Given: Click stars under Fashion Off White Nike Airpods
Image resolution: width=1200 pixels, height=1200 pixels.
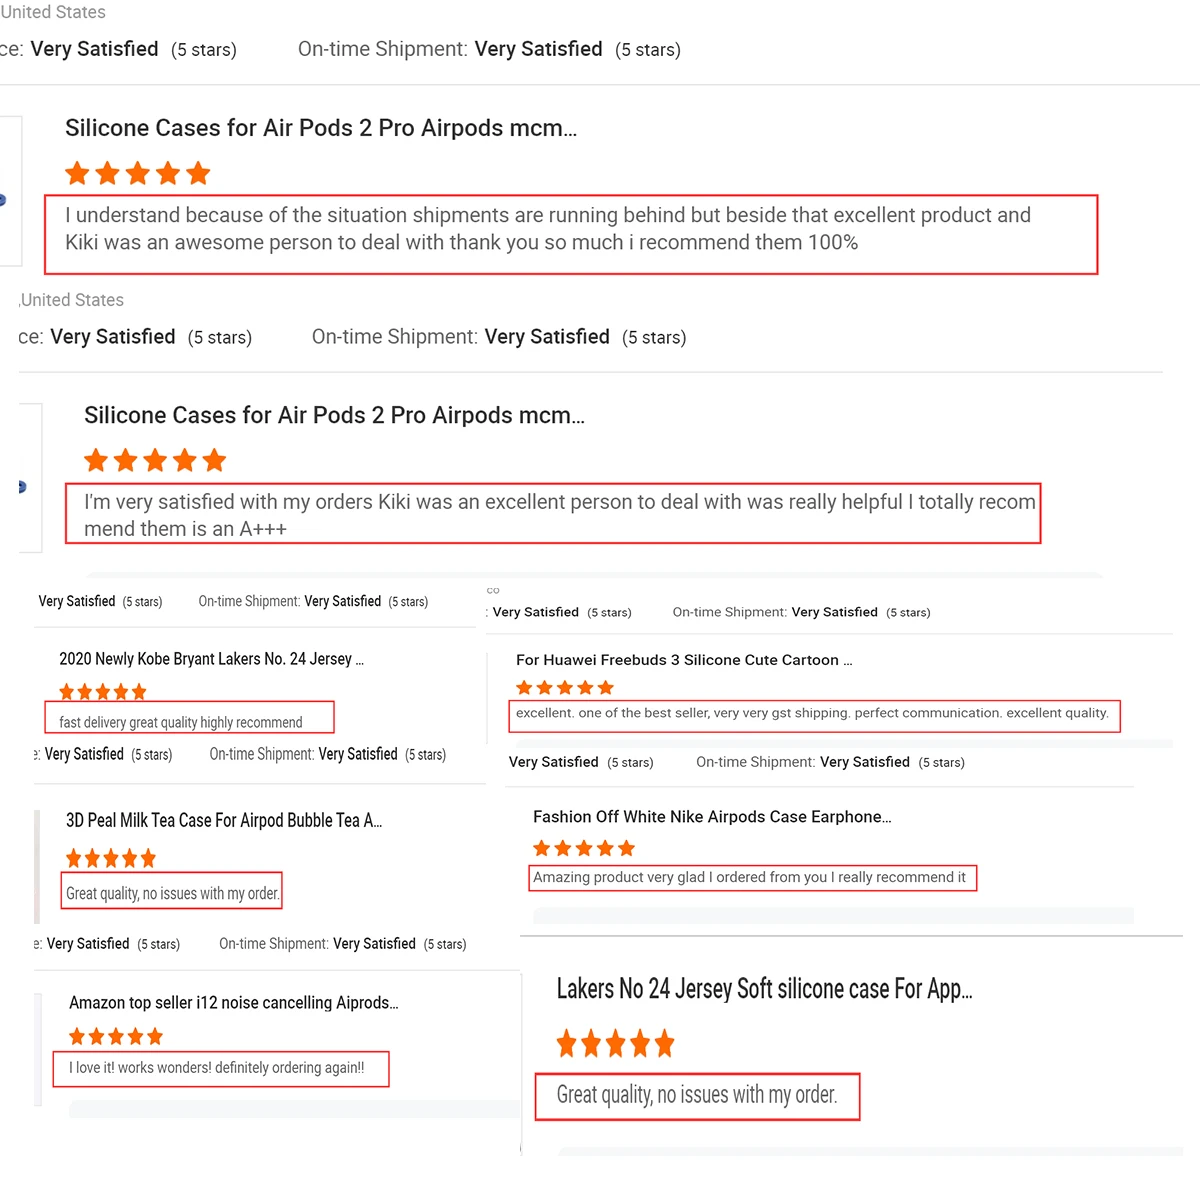Looking at the screenshot, I should click(x=584, y=848).
